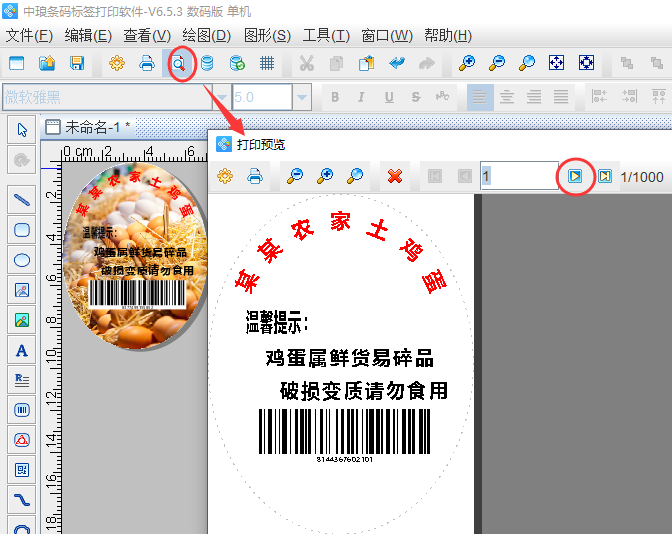Image resolution: width=672 pixels, height=534 pixels.
Task: Select the barcode drawing tool
Action: 21,410
